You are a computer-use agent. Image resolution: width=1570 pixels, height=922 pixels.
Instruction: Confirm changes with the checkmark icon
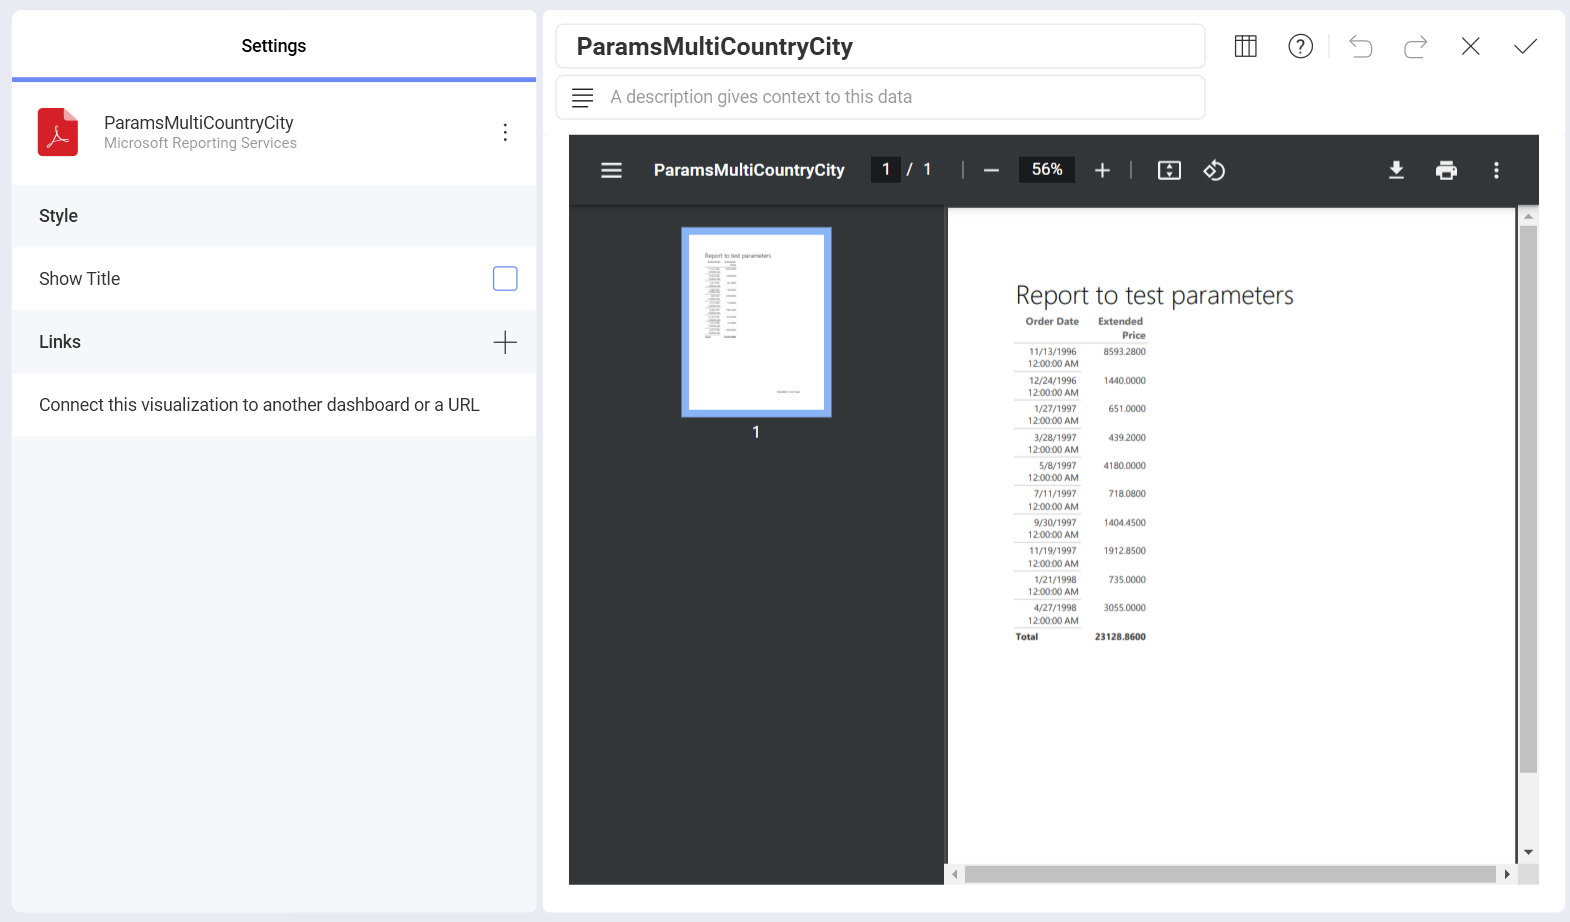pos(1525,46)
